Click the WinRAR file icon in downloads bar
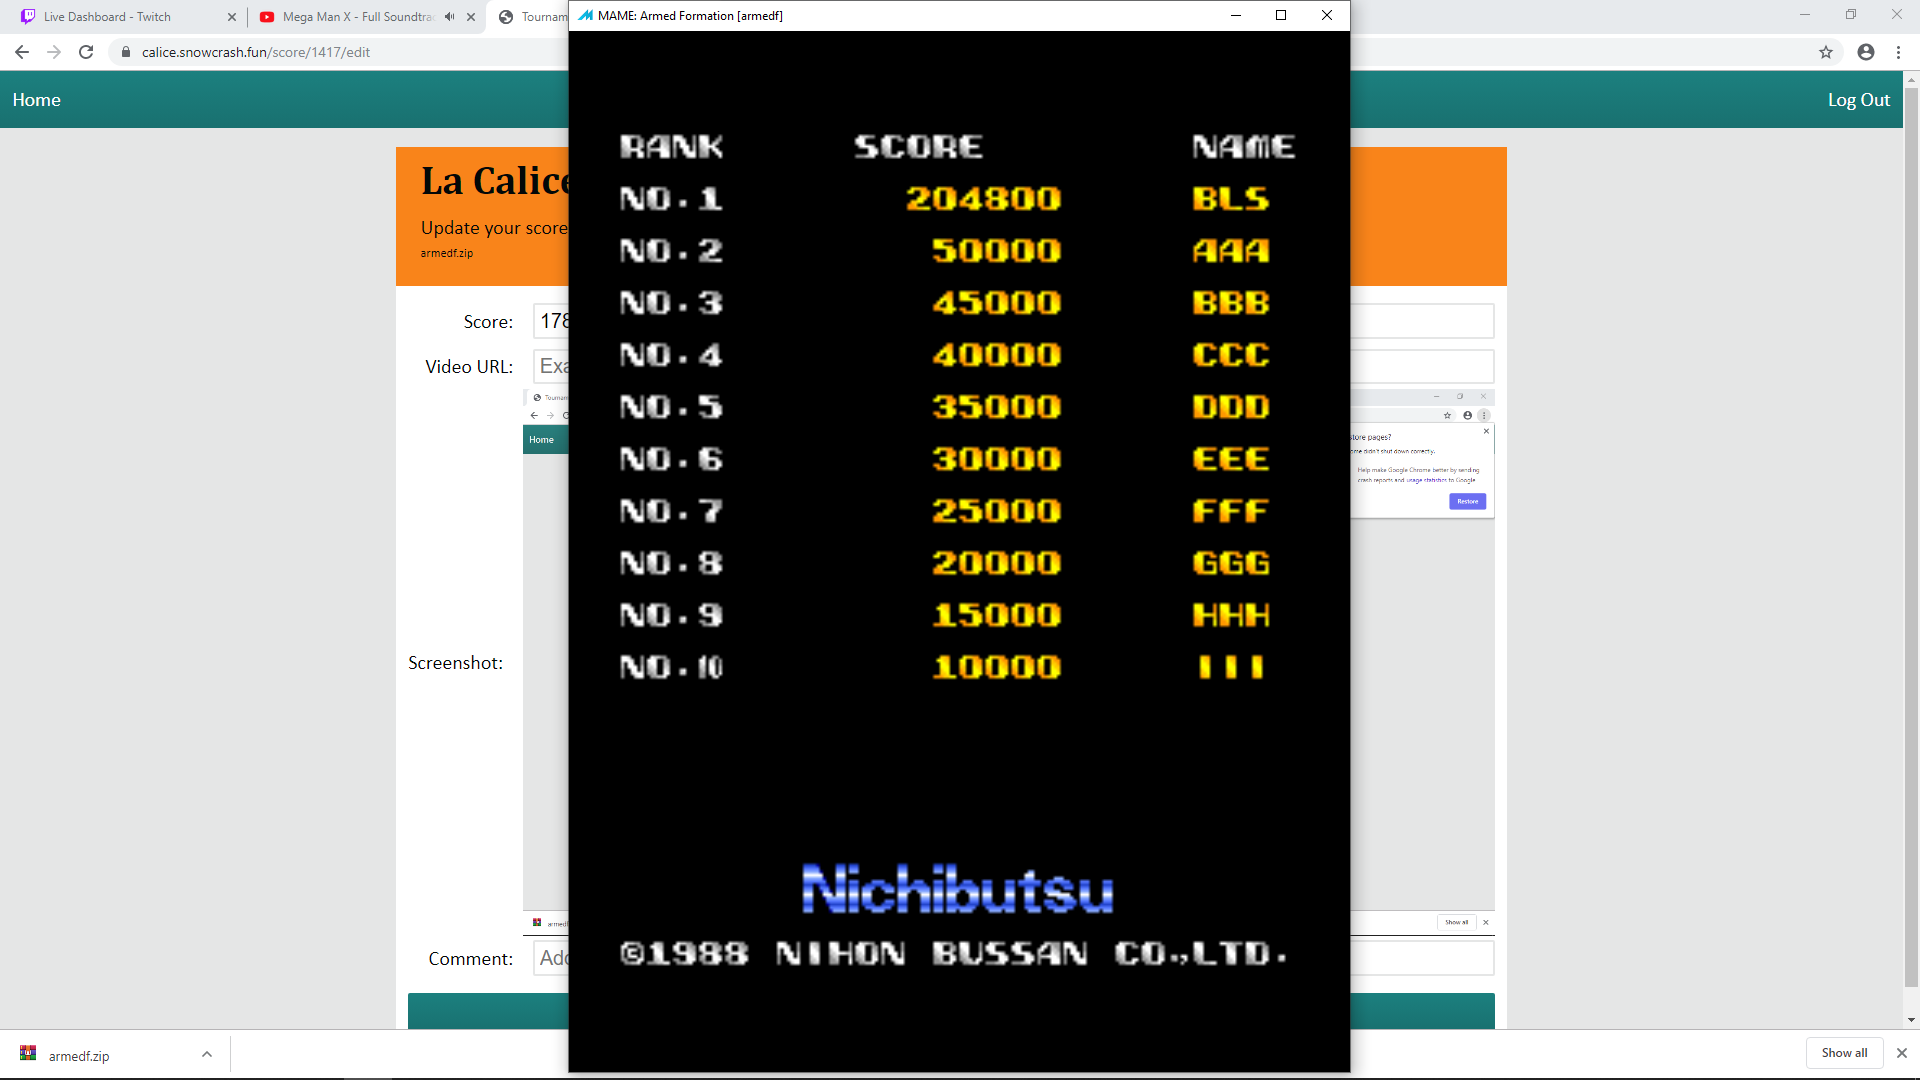1920x1080 pixels. pos(28,1053)
